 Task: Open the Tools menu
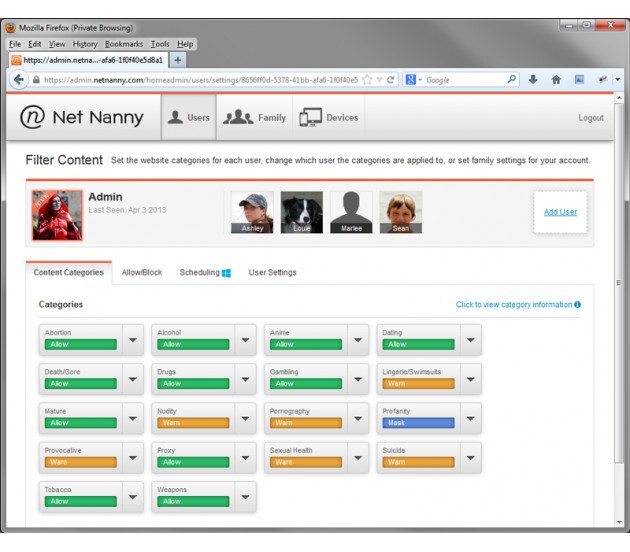tap(160, 44)
